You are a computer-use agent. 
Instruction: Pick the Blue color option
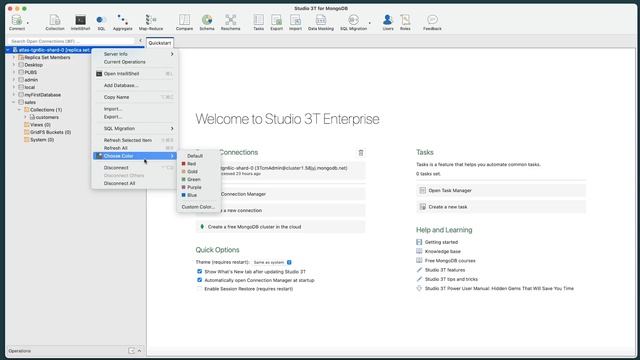pos(199,195)
